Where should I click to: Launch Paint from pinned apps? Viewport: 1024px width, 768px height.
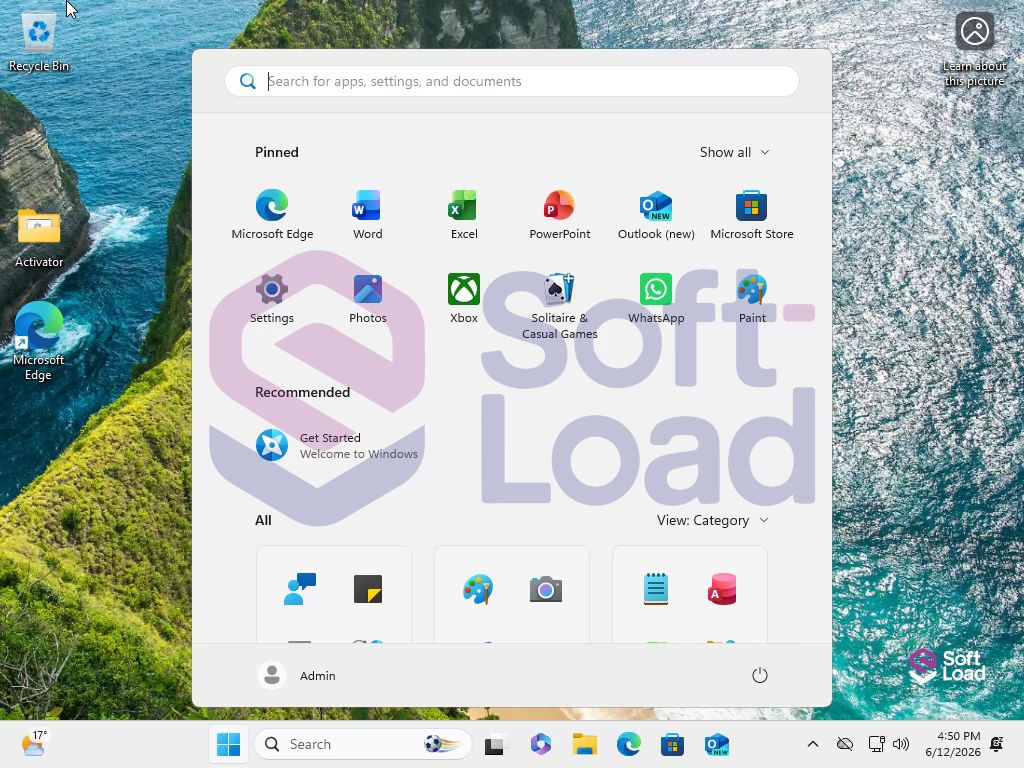coord(752,298)
